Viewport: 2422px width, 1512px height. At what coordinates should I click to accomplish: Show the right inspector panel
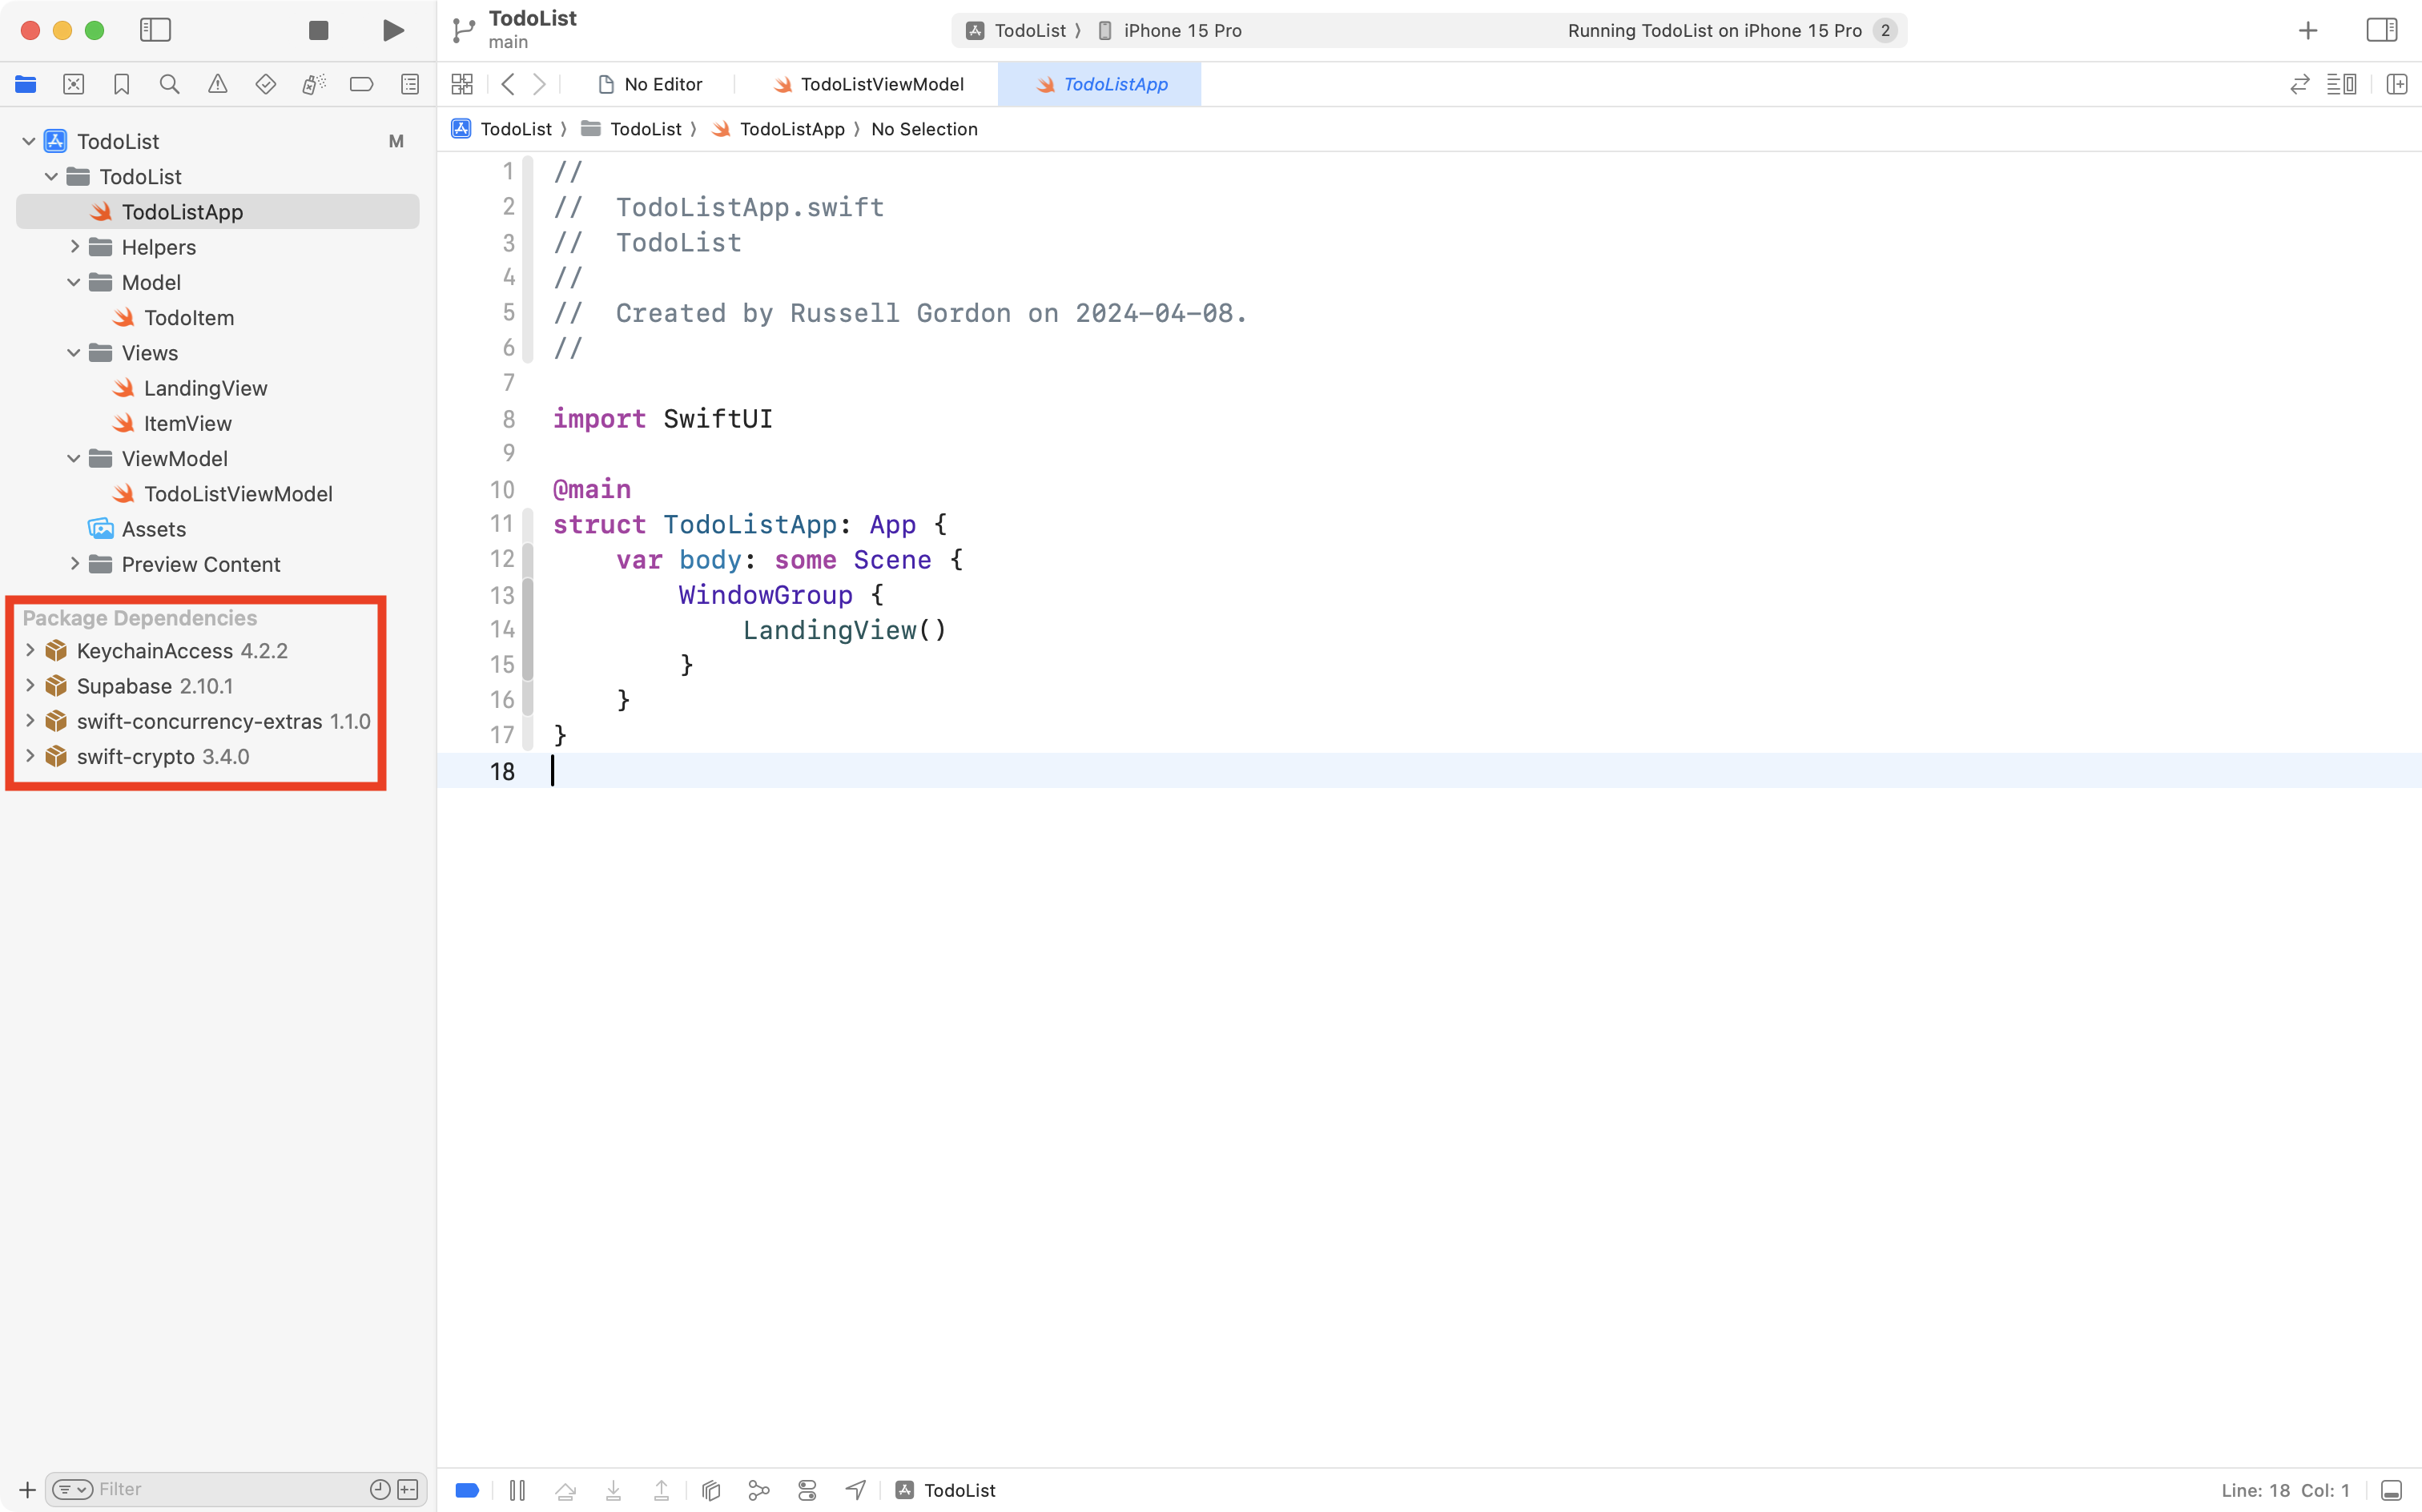[x=2383, y=30]
